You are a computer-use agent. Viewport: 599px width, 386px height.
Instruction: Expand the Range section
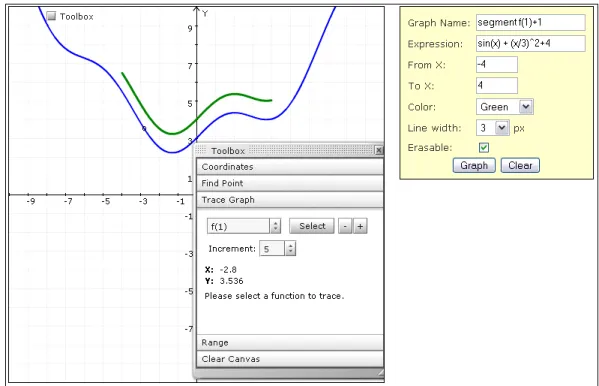click(290, 342)
